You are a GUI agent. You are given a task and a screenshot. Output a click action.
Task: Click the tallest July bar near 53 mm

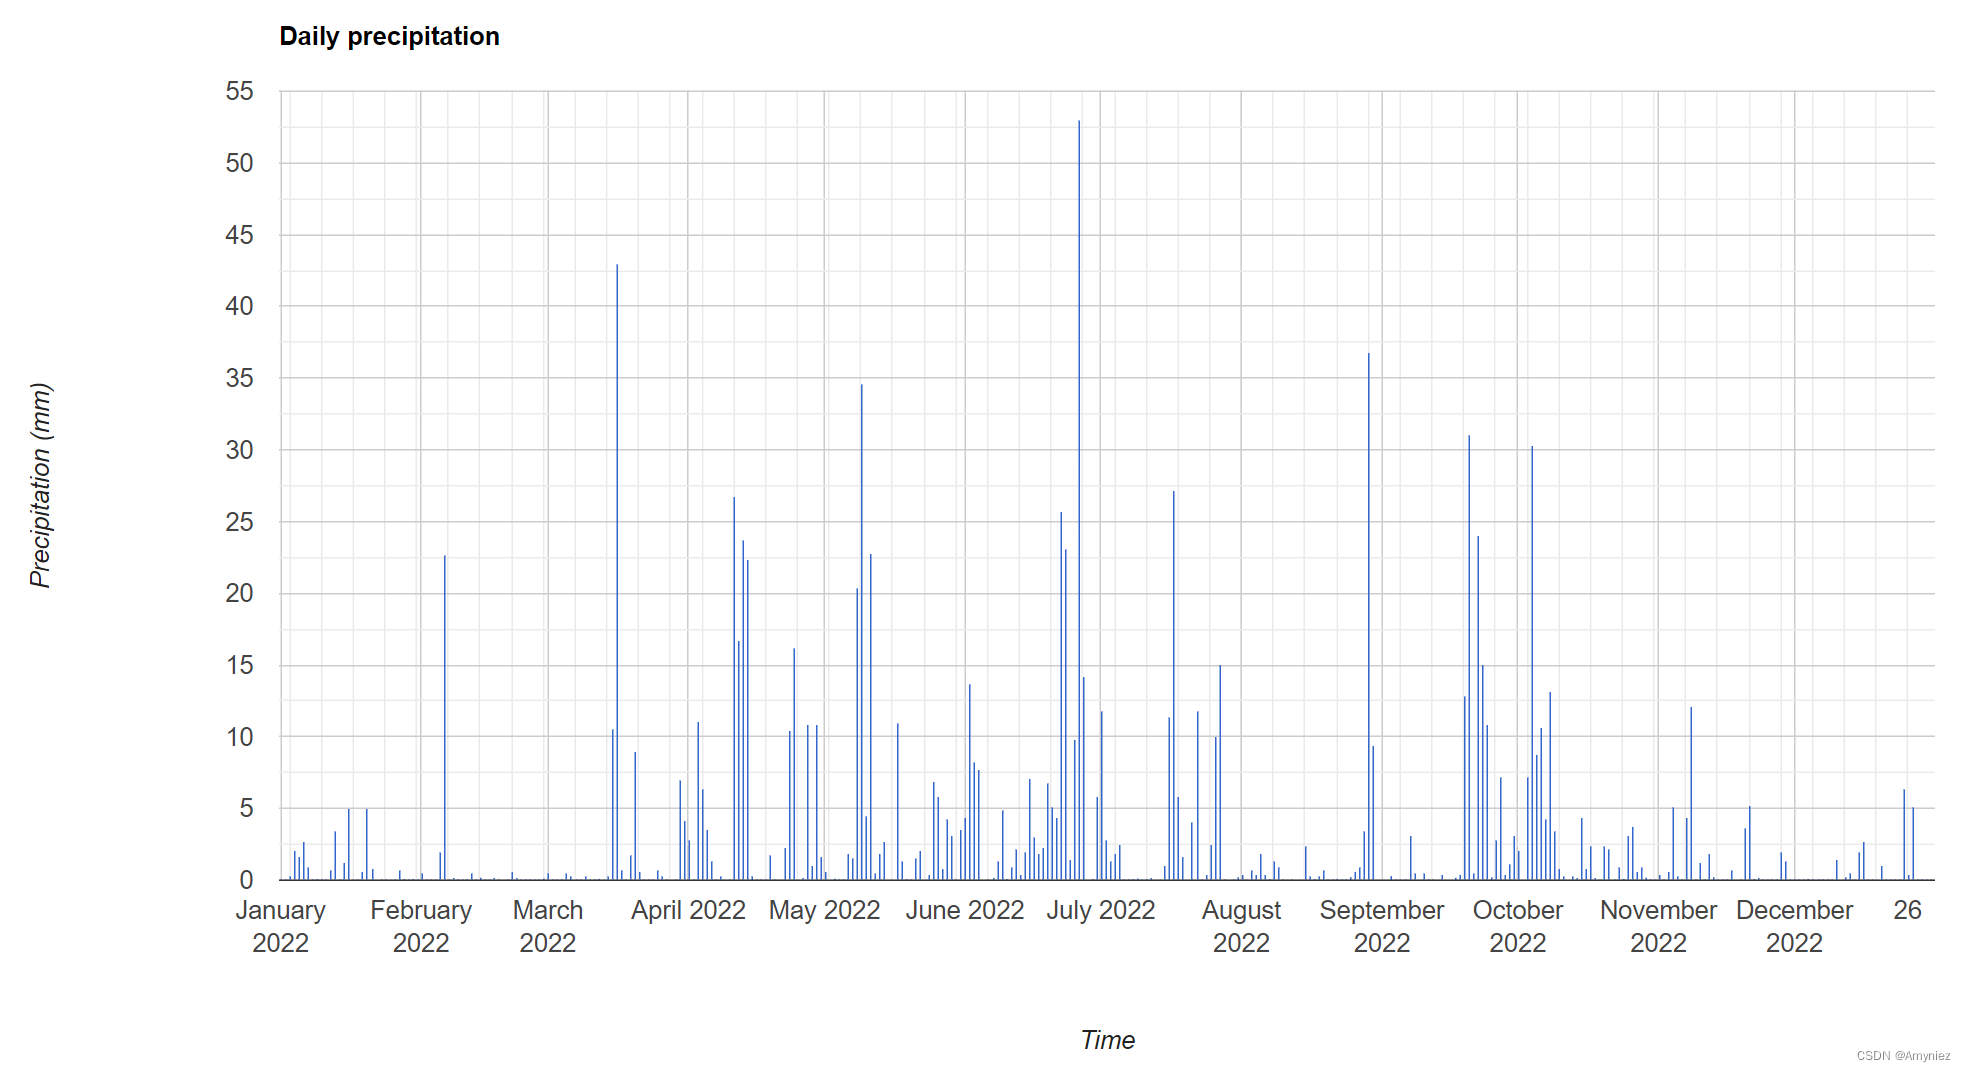click(1079, 500)
